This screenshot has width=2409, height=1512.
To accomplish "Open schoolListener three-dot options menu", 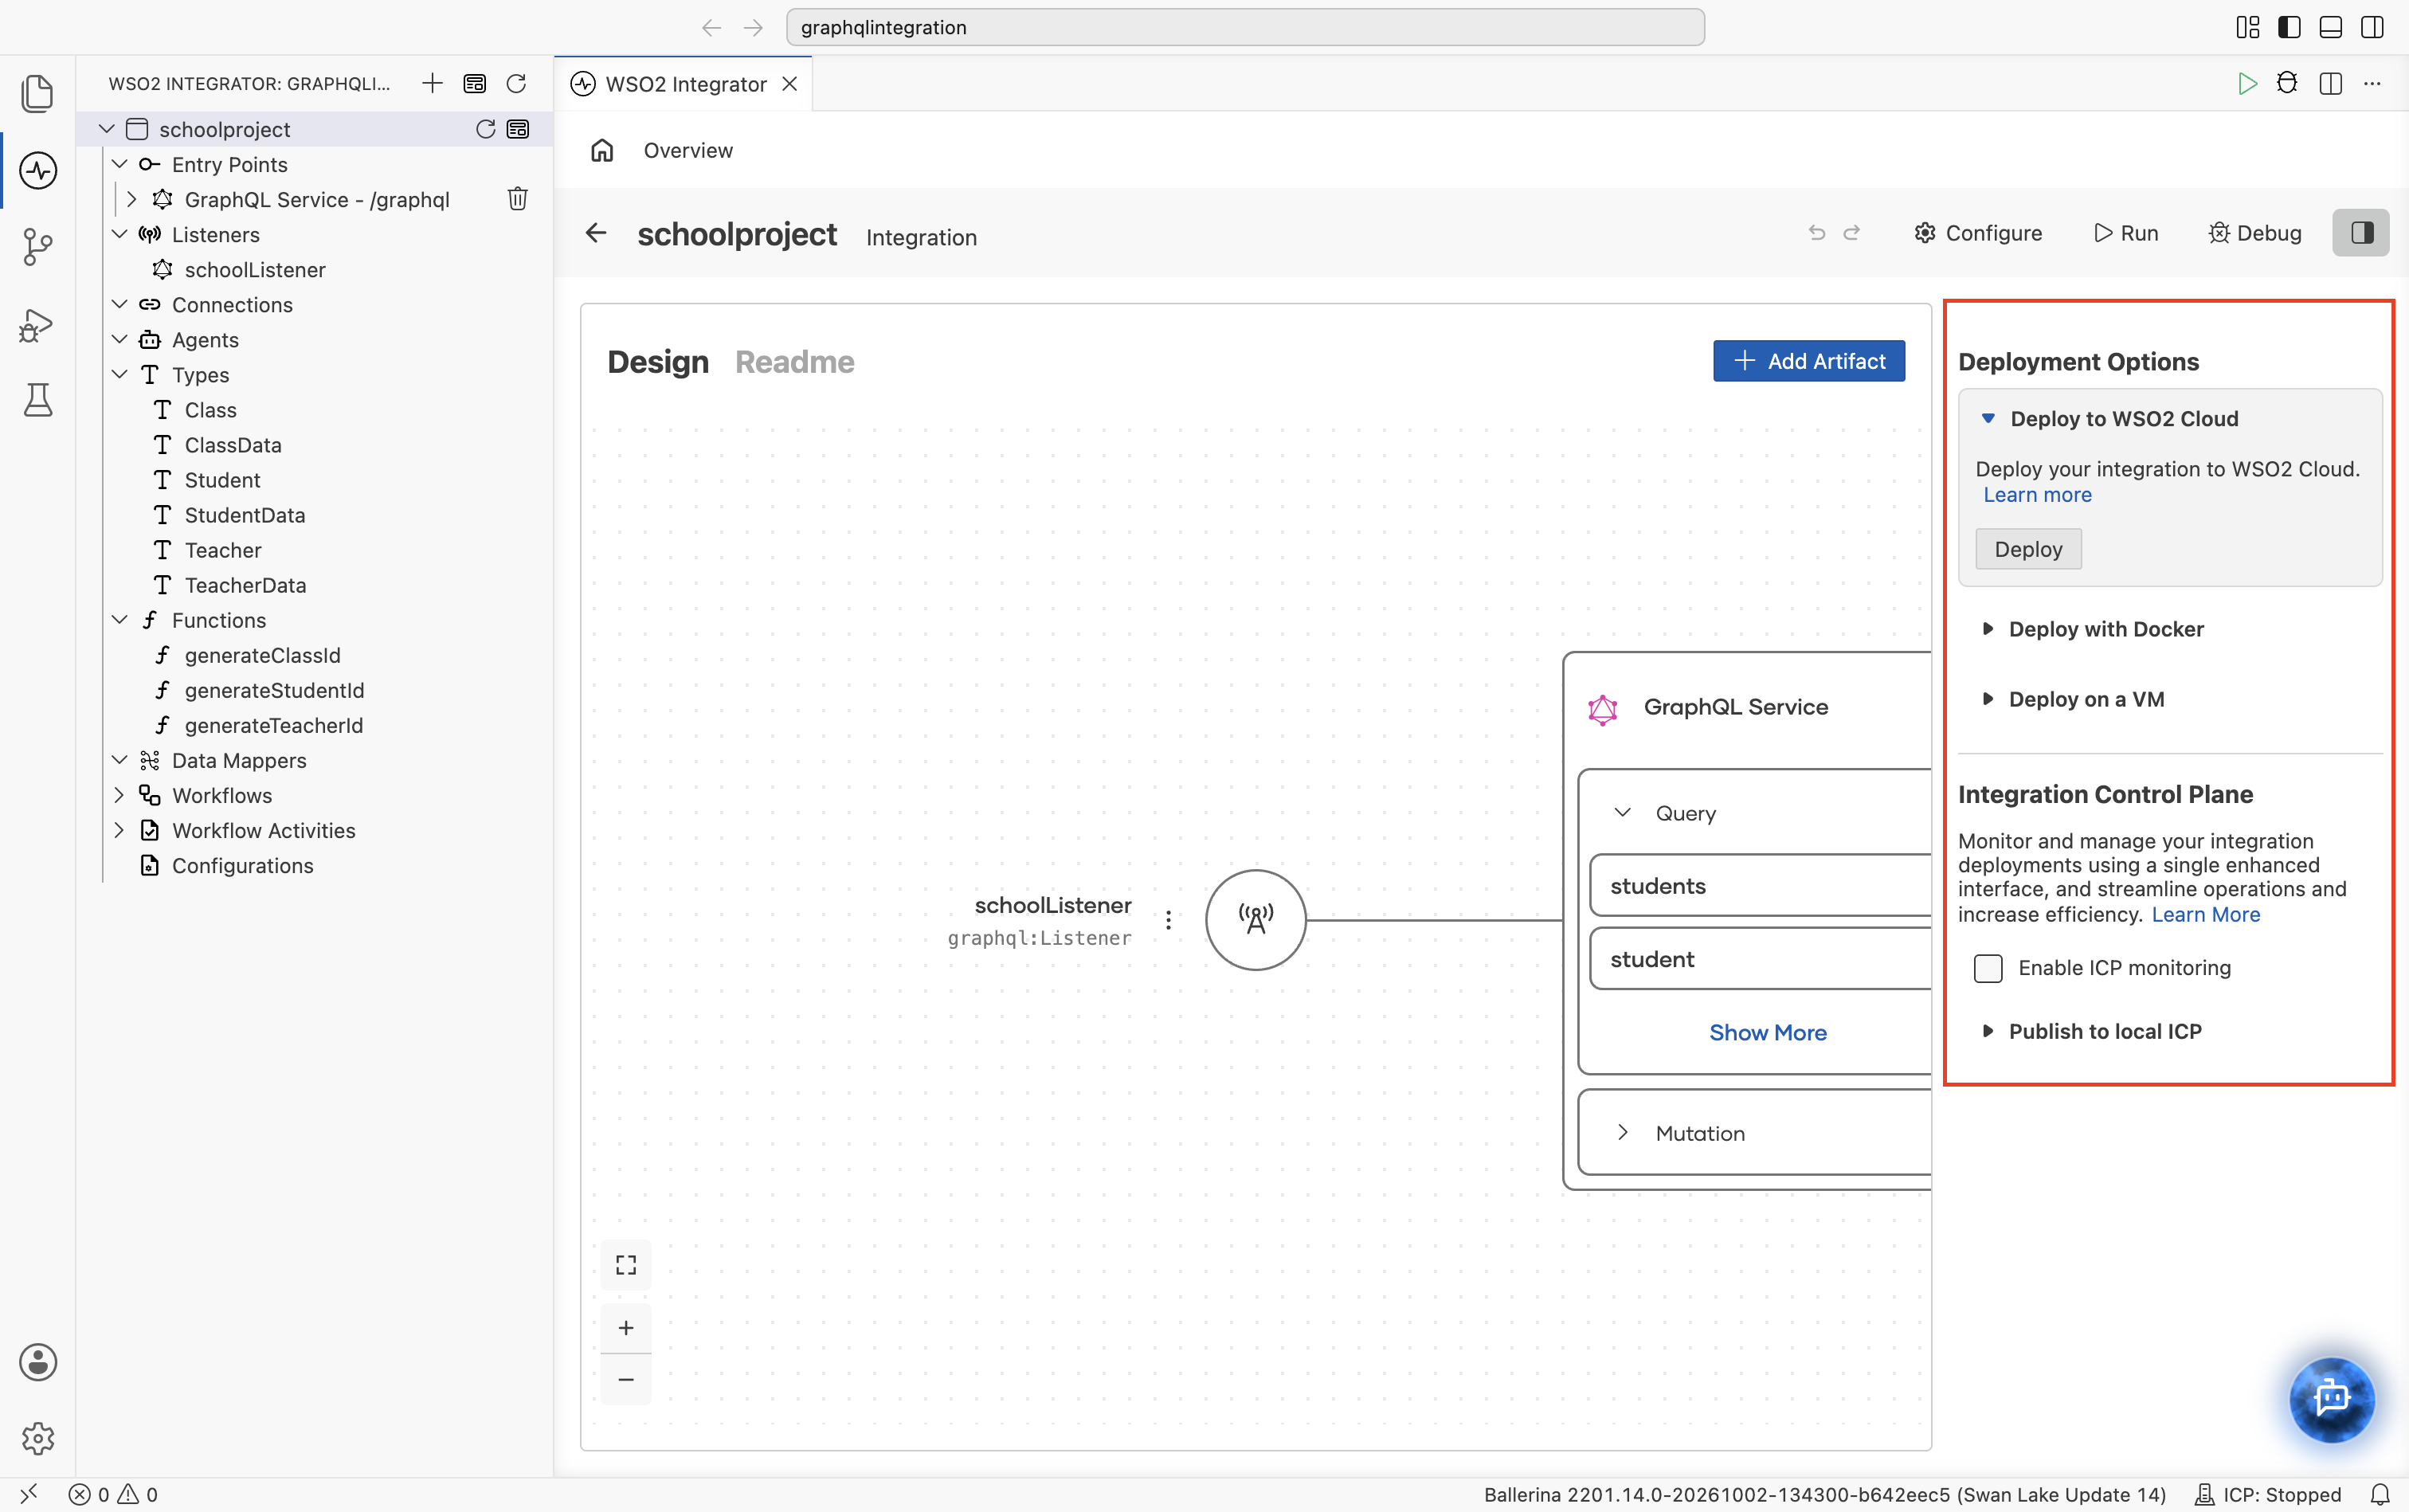I will click(1168, 920).
